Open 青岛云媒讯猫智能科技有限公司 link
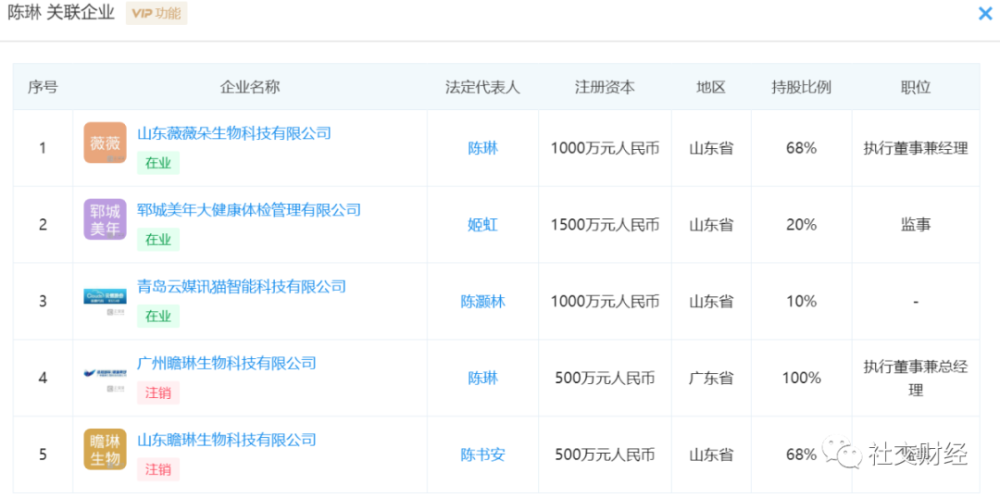 tap(241, 287)
